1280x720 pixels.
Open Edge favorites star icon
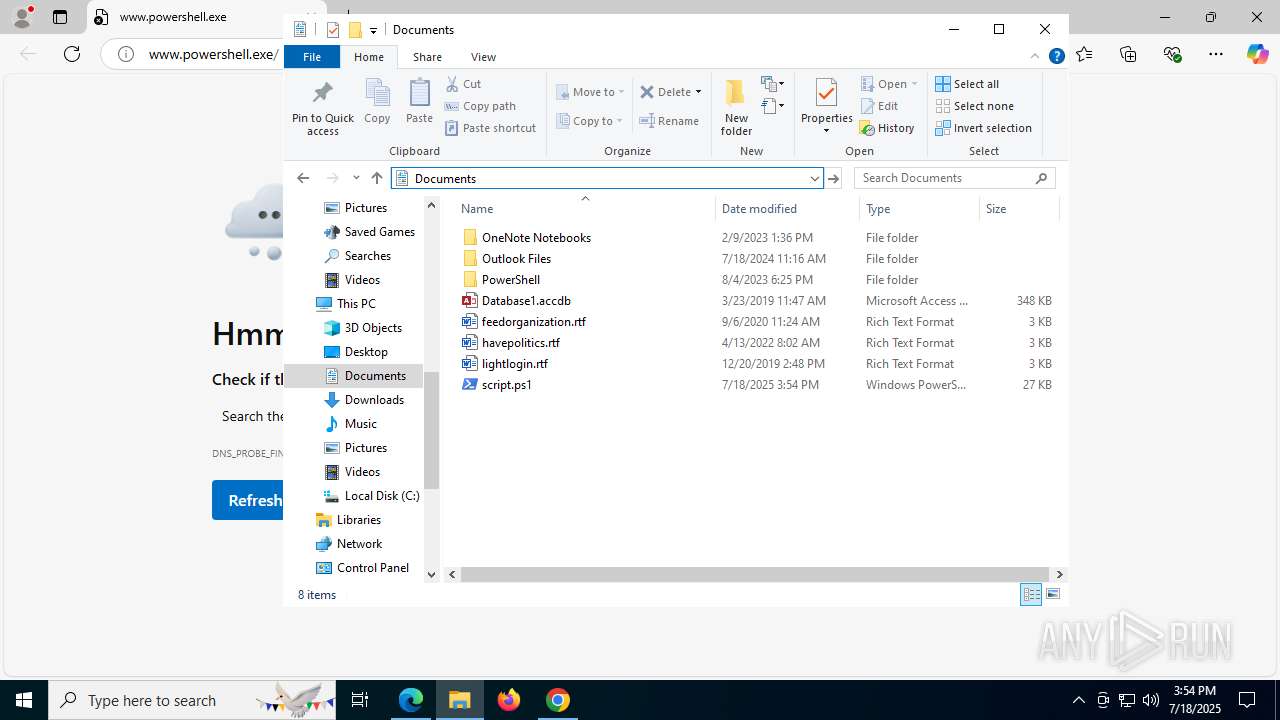click(1084, 54)
